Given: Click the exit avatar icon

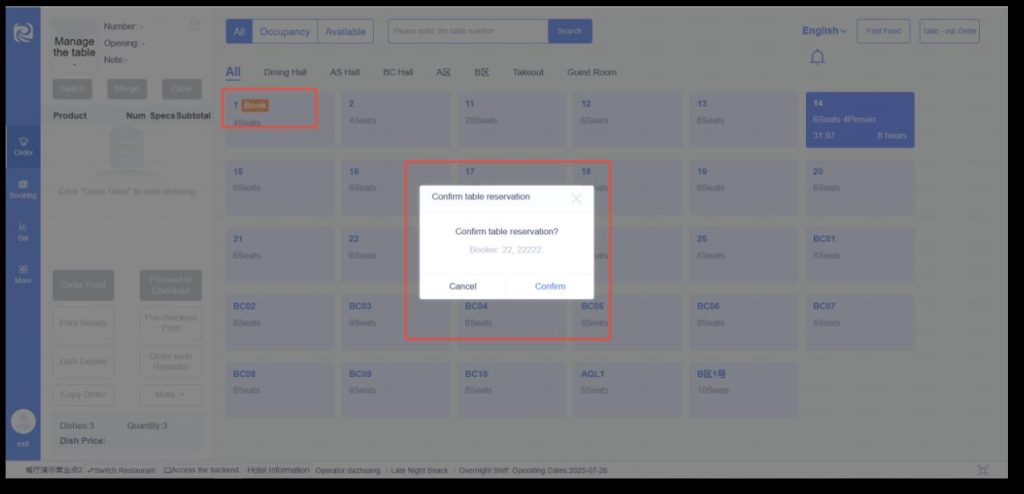Looking at the screenshot, I should [x=23, y=422].
